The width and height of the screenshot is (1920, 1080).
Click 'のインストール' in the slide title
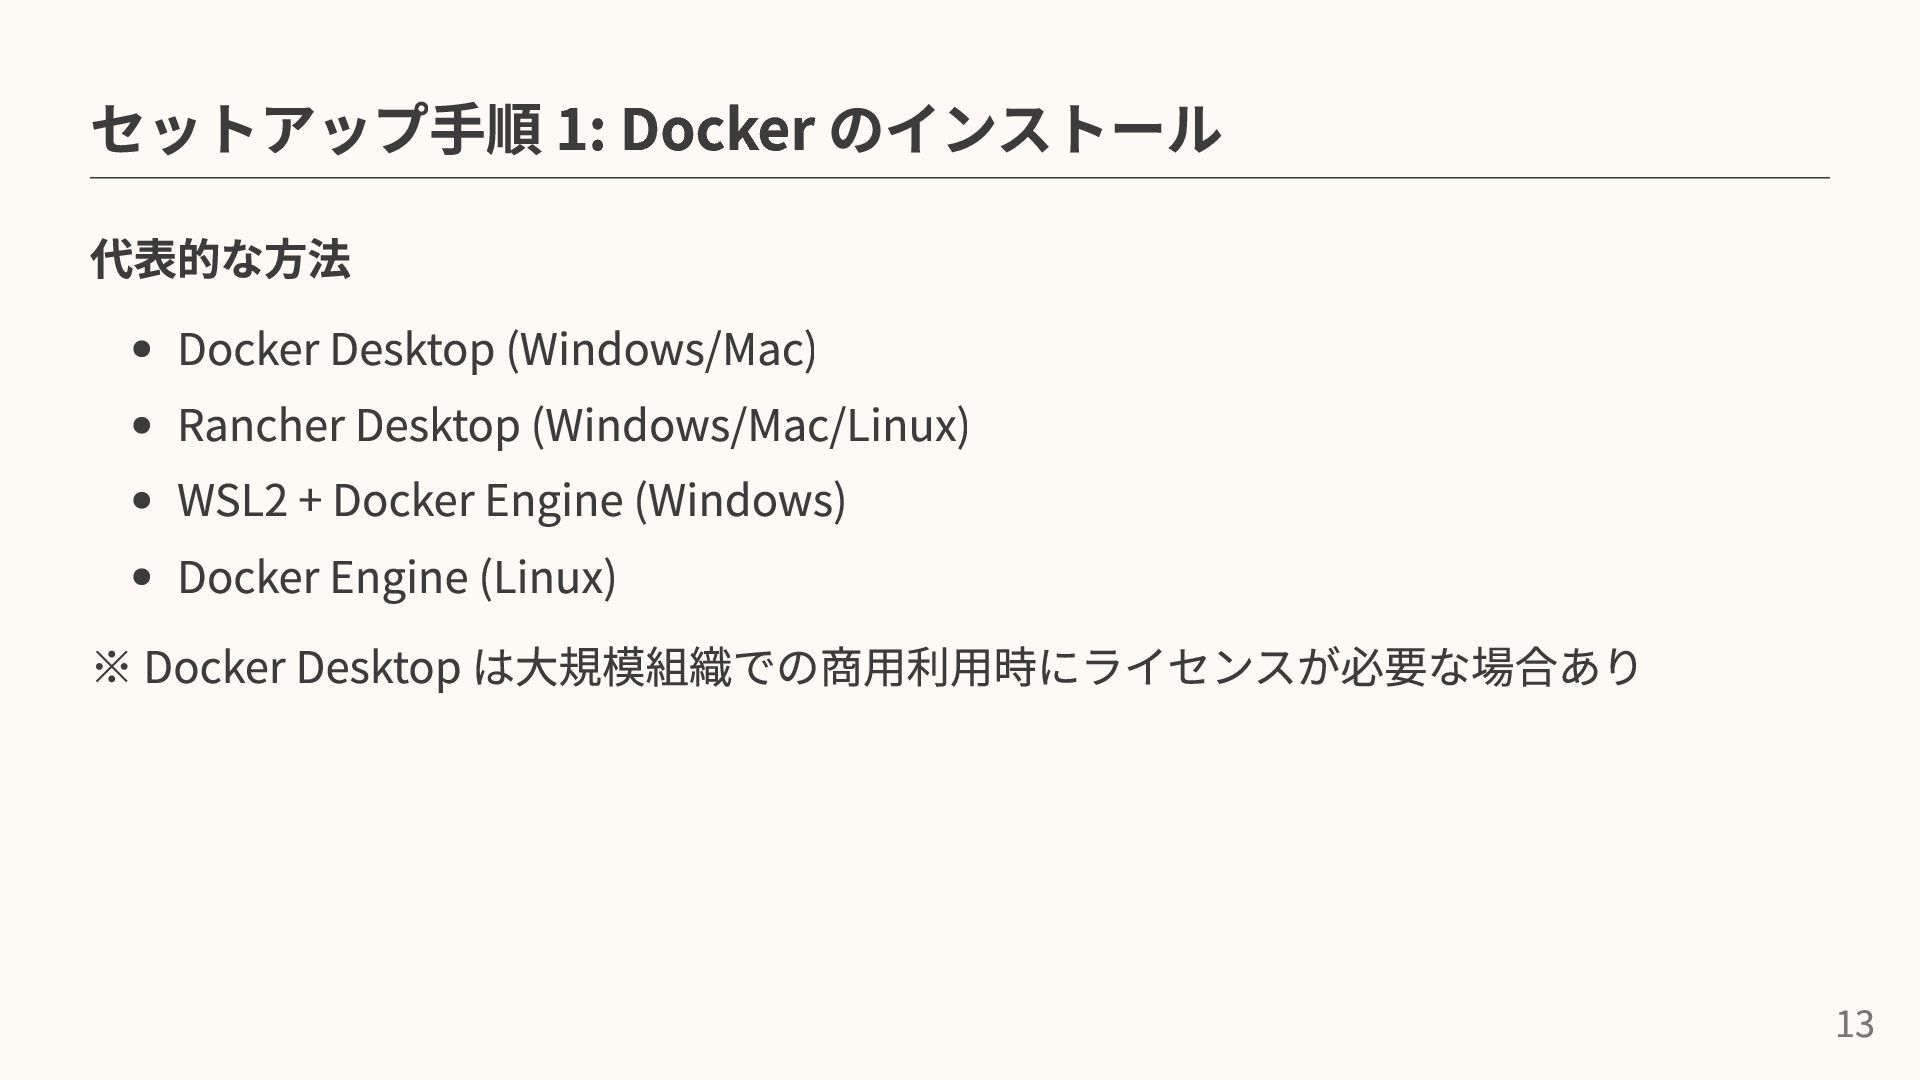click(1025, 129)
